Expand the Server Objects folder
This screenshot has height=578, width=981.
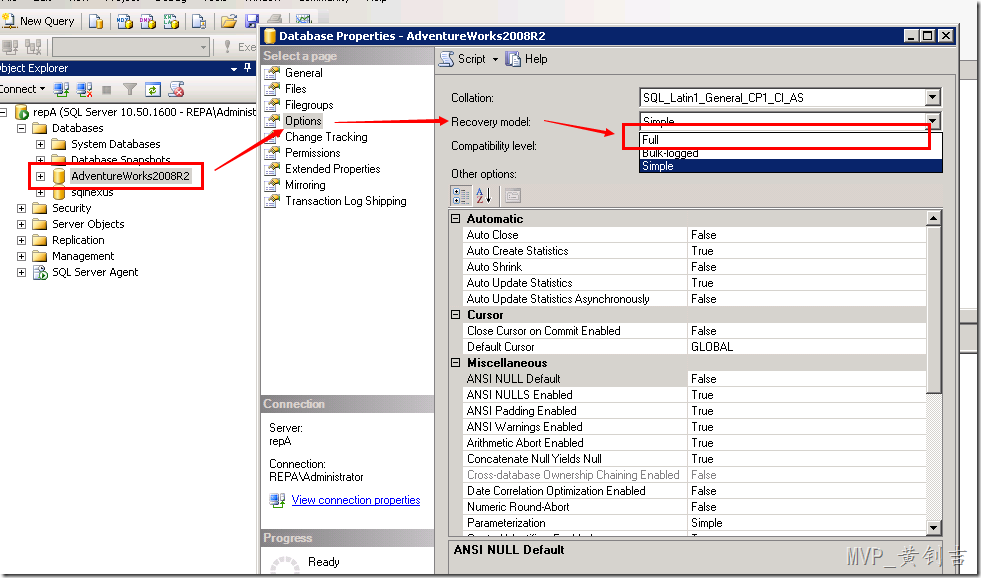coord(21,224)
